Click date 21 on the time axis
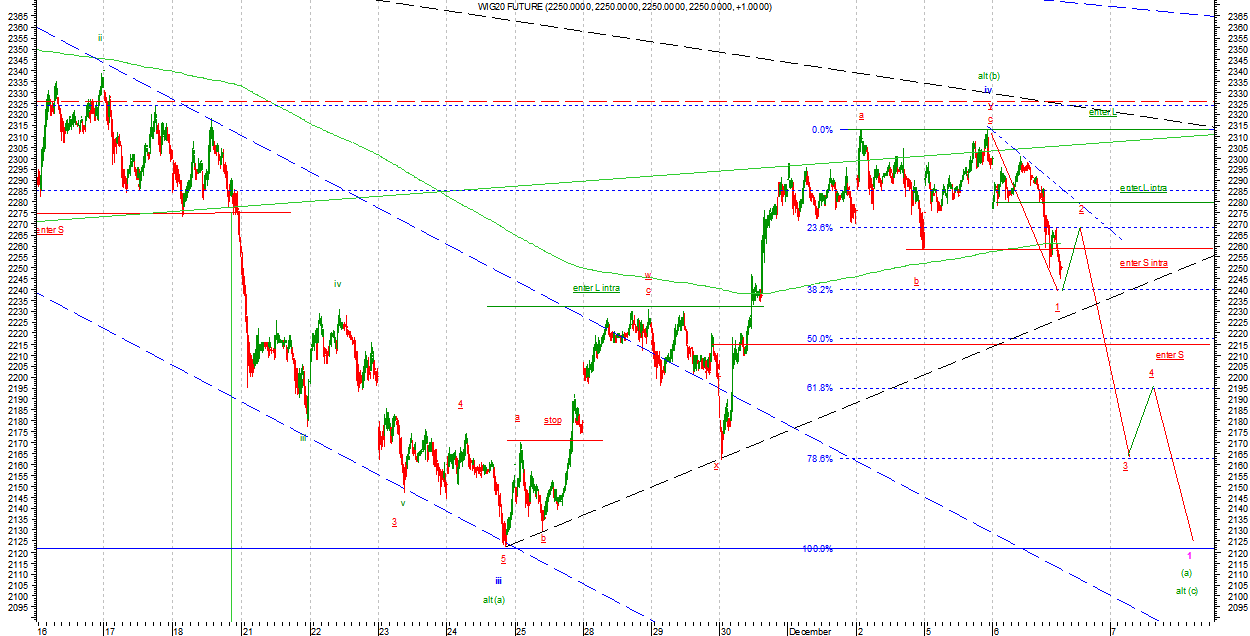The width and height of the screenshot is (1250, 636). [x=246, y=631]
